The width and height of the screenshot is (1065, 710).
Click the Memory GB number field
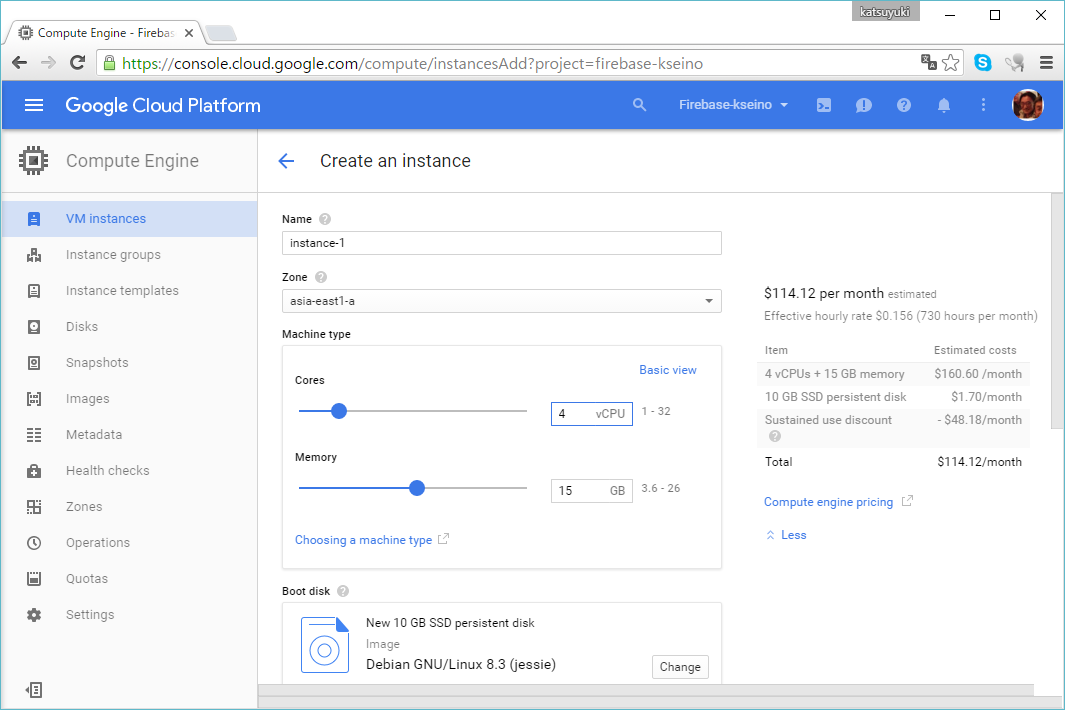click(x=592, y=491)
